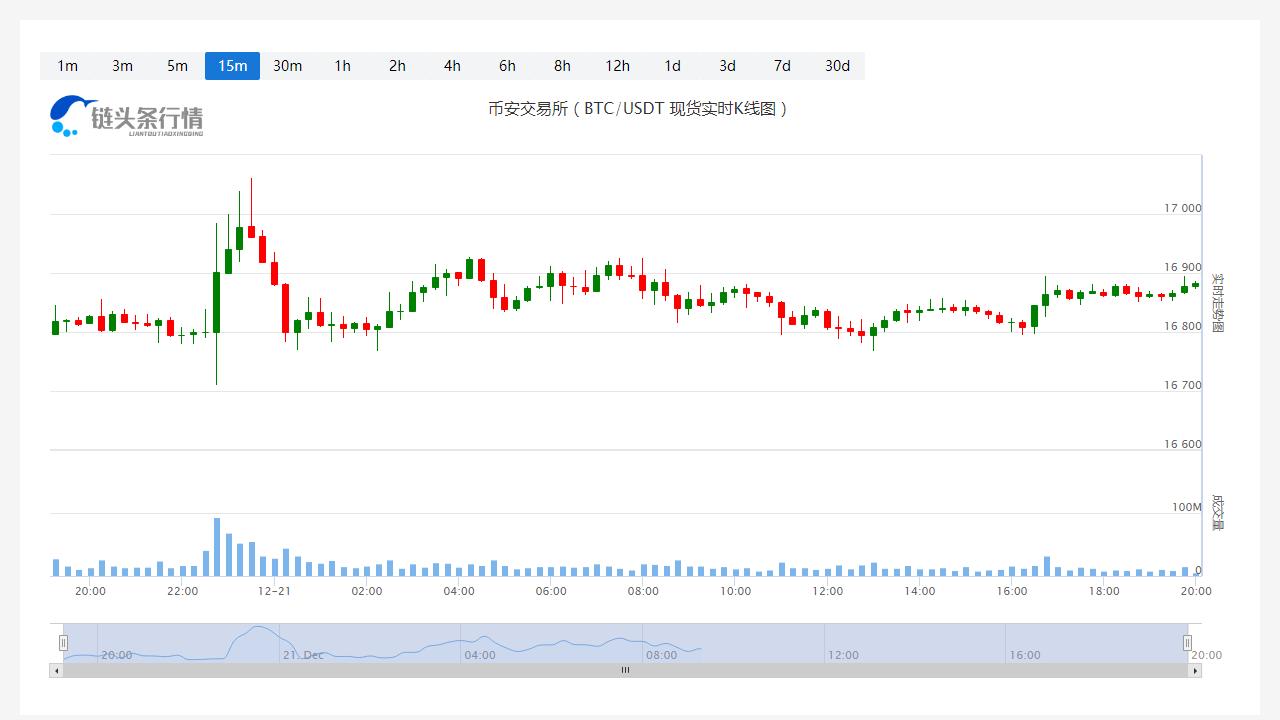Click the chart title 币安交易所 BTC/USDT
The image size is (1280, 720).
tap(640, 109)
